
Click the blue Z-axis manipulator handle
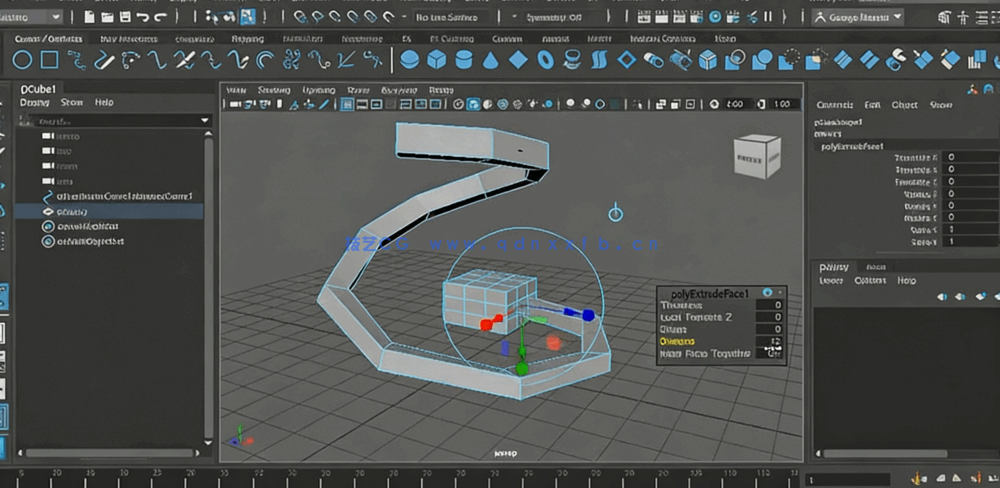point(588,314)
